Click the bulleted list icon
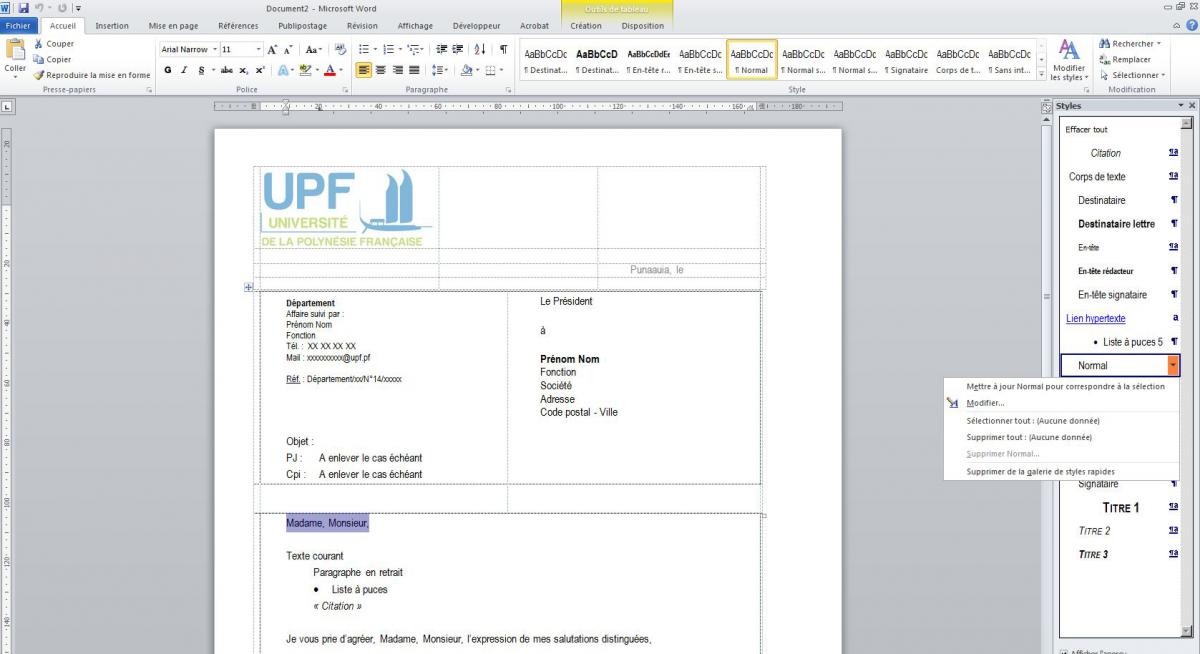 365,49
